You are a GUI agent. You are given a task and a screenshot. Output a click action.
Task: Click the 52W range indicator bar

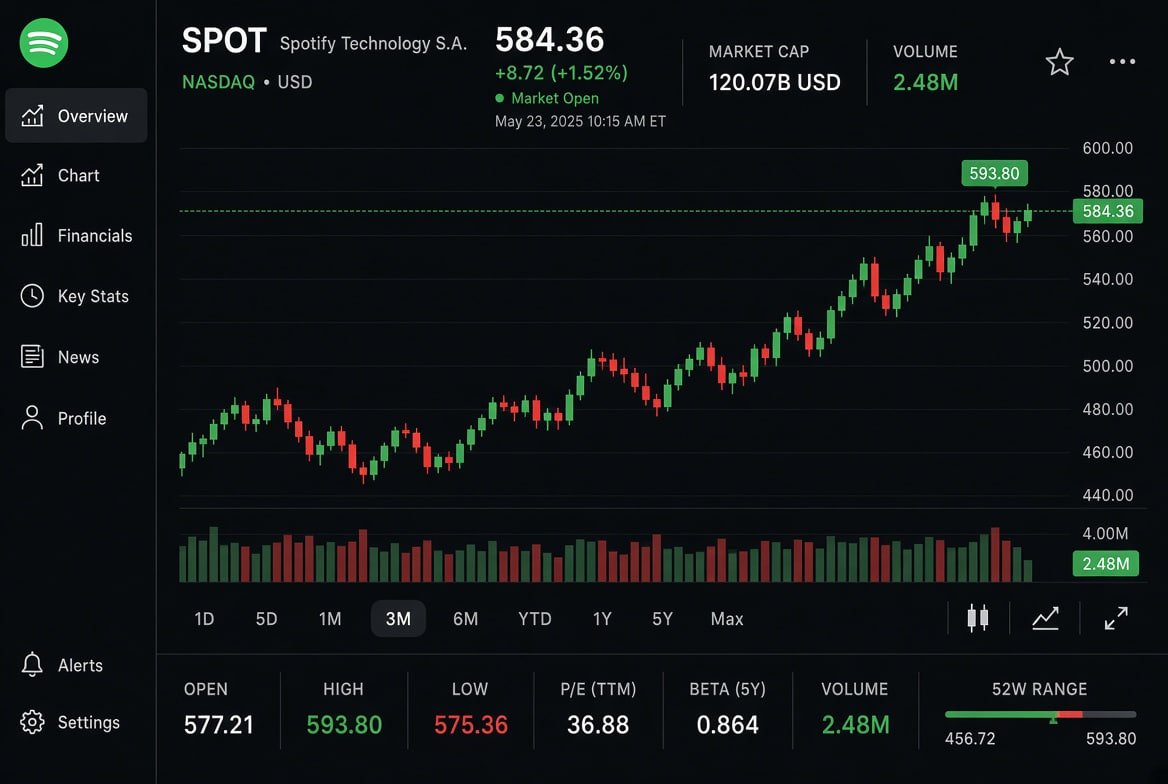click(1041, 715)
